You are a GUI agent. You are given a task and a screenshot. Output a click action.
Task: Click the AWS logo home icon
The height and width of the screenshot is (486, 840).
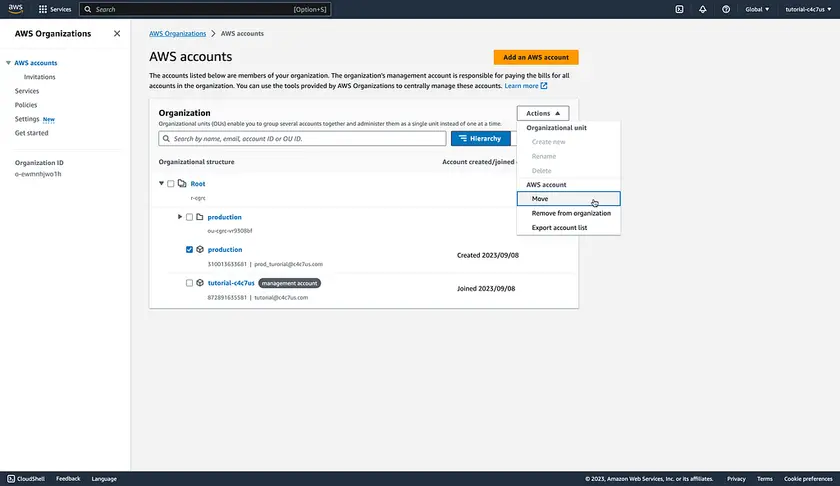click(x=16, y=9)
